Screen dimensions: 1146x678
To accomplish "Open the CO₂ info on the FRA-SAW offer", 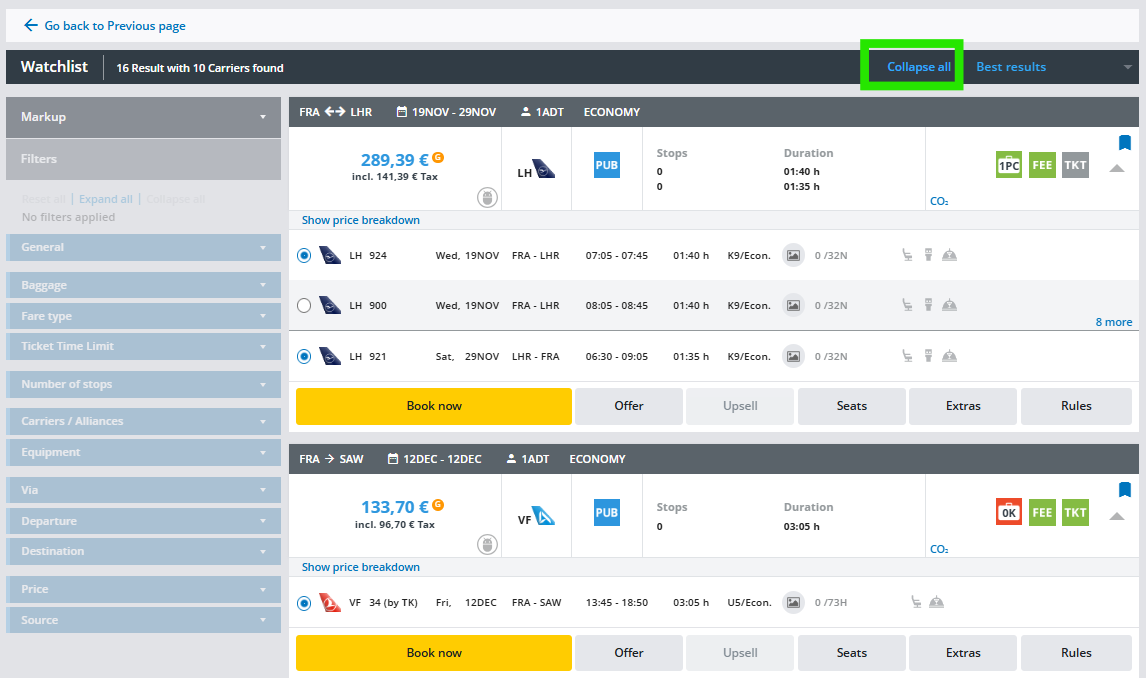I will (x=938, y=549).
